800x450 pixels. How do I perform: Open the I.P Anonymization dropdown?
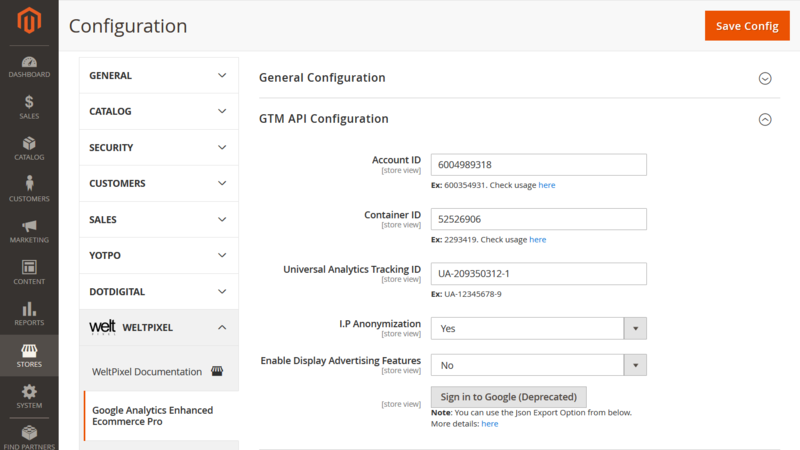(538, 329)
